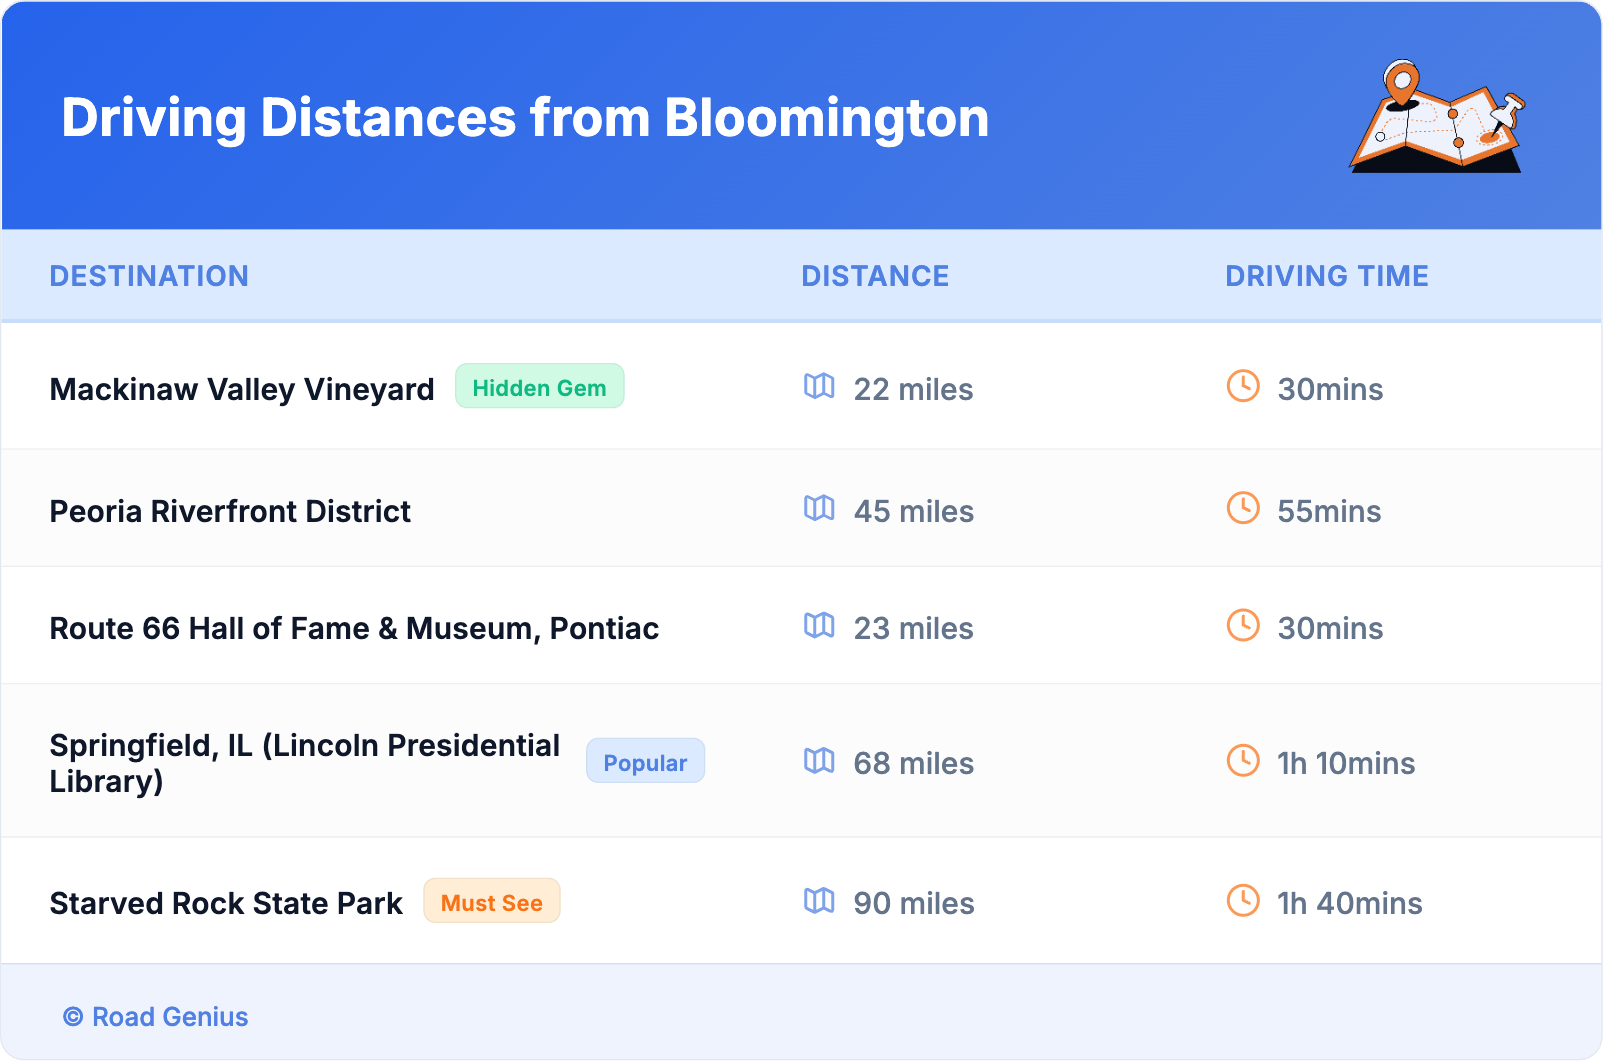The height and width of the screenshot is (1062, 1604).
Task: Click the map illustration in the header
Action: [1437, 117]
